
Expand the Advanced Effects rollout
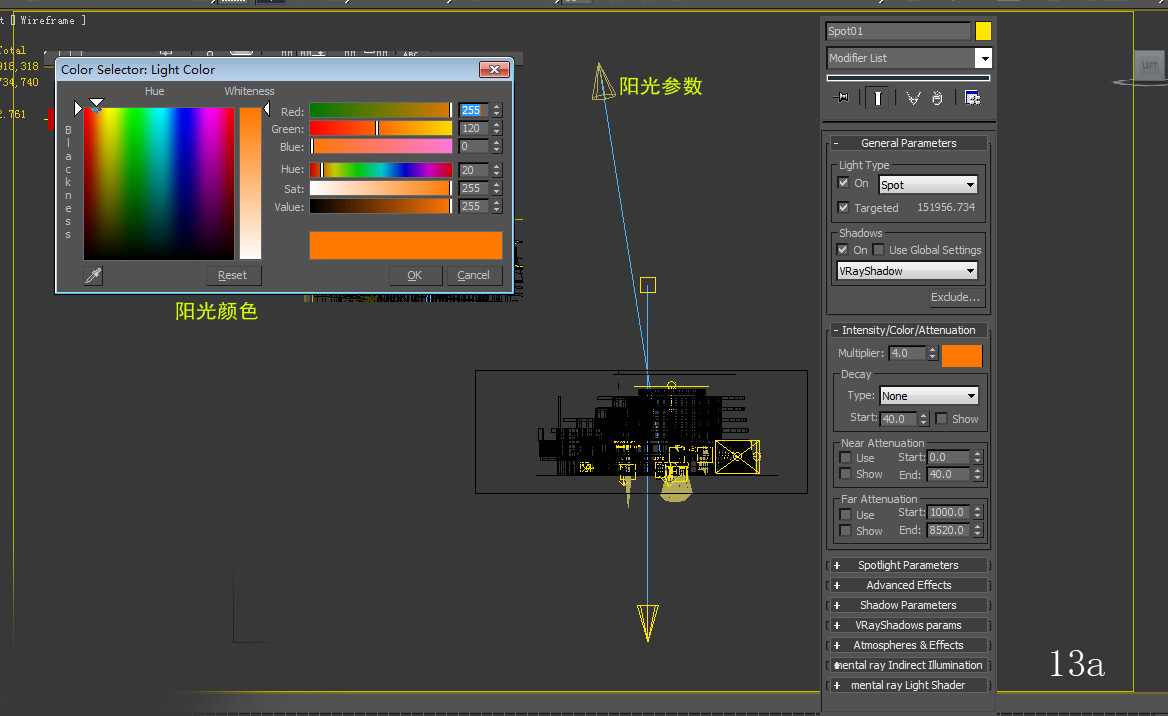point(909,586)
